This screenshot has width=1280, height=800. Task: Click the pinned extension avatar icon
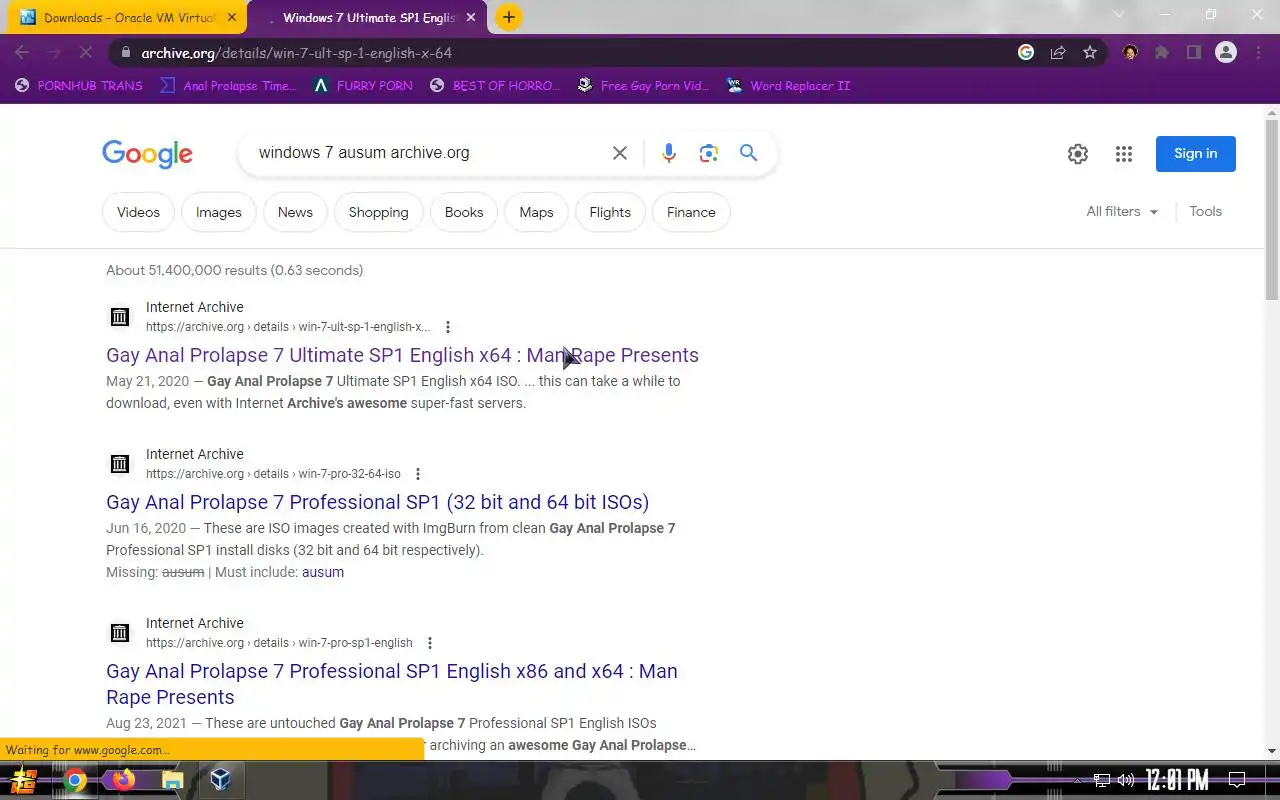pos(1130,52)
